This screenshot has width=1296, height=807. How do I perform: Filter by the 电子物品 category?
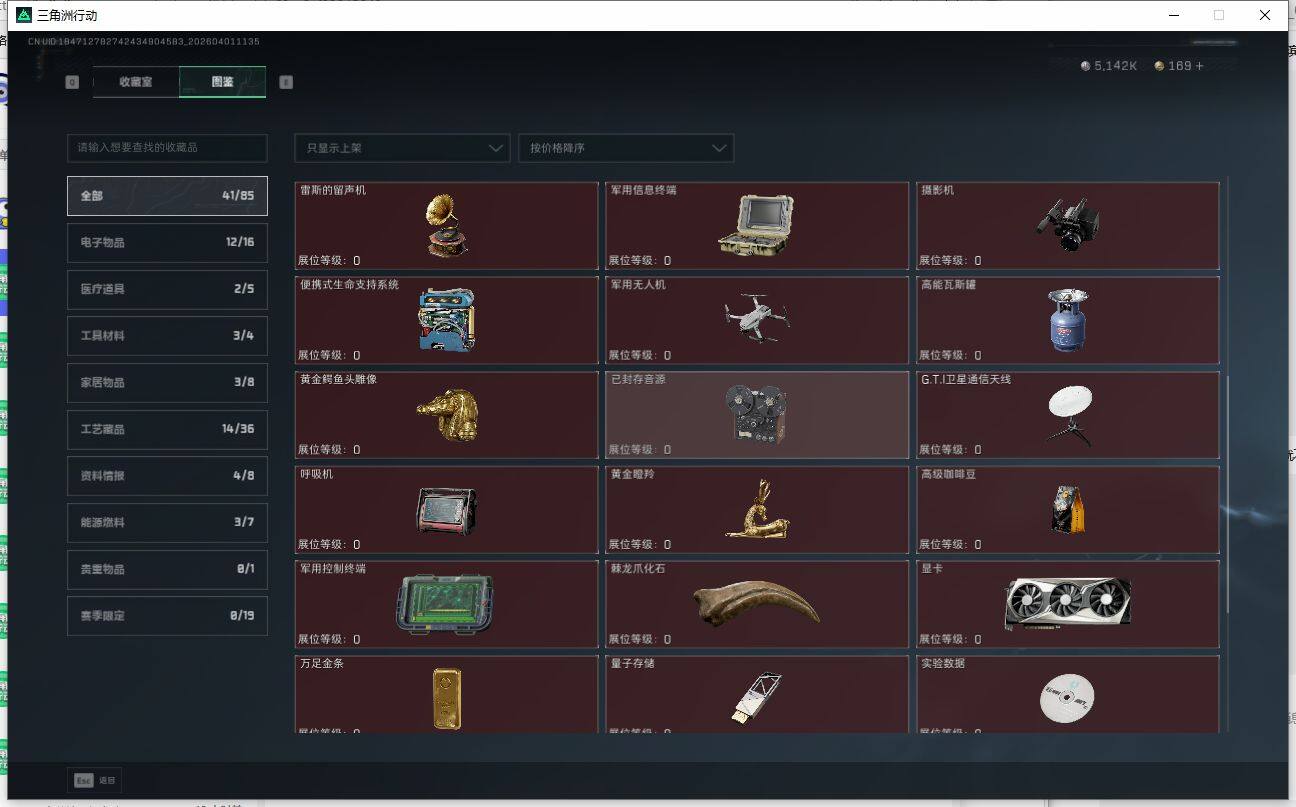click(x=167, y=242)
